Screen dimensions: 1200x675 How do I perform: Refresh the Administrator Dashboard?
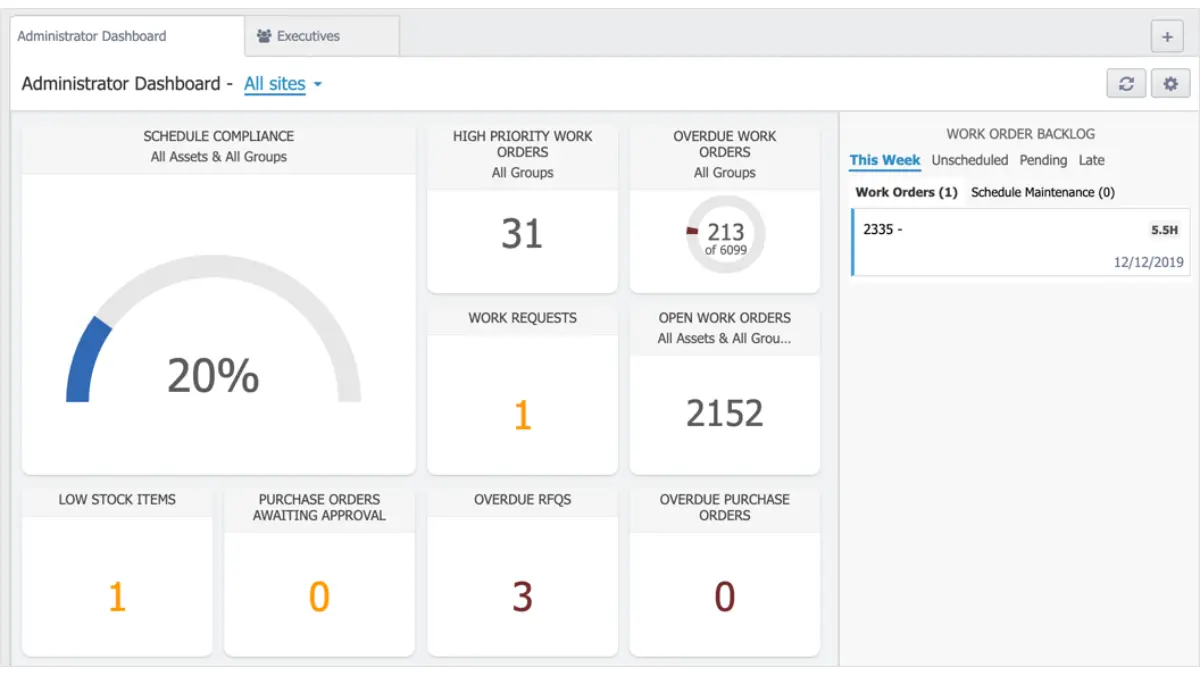1126,83
